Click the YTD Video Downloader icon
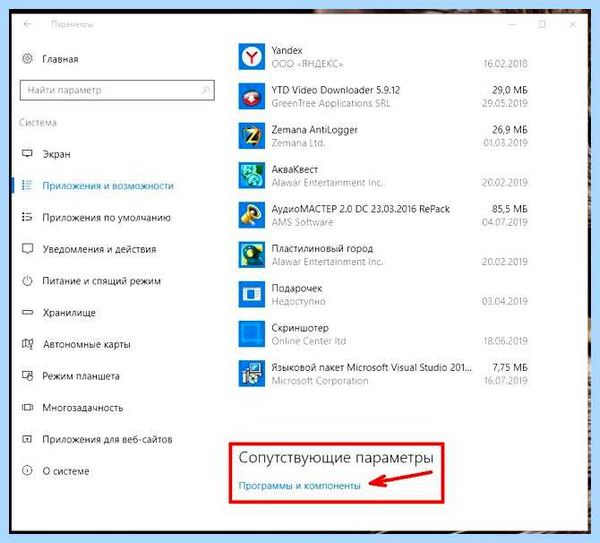 (x=251, y=96)
